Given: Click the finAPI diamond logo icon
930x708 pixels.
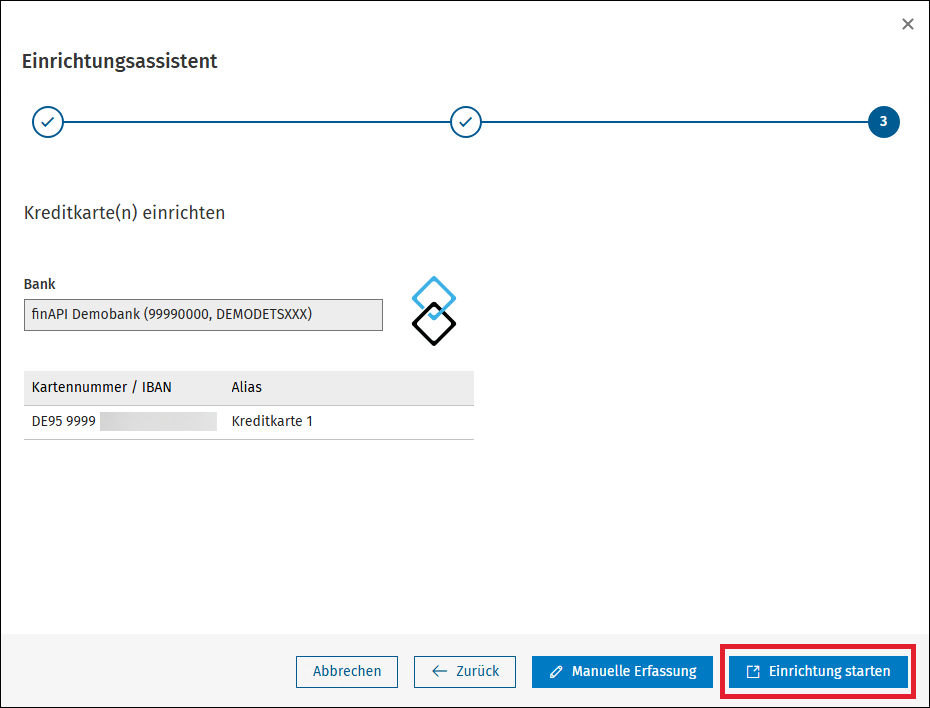Looking at the screenshot, I should click(x=434, y=311).
